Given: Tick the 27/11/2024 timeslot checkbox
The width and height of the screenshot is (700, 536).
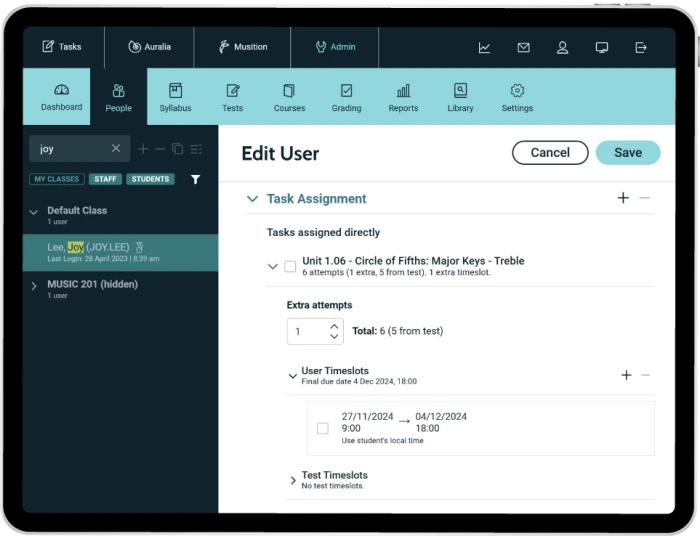Looking at the screenshot, I should click(322, 428).
